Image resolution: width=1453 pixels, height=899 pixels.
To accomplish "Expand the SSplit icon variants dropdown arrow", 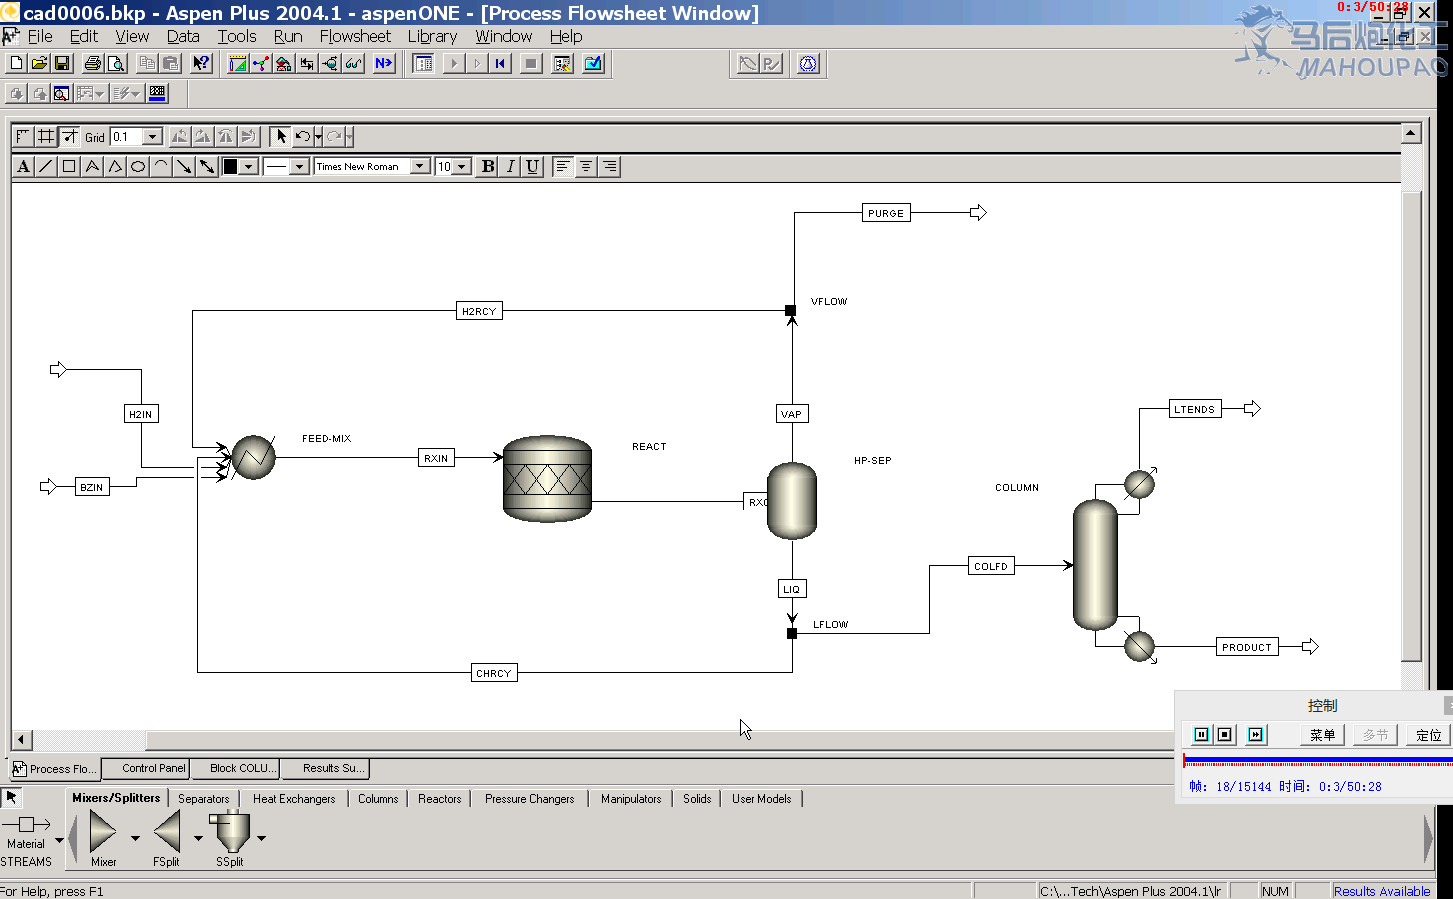I will (x=261, y=838).
